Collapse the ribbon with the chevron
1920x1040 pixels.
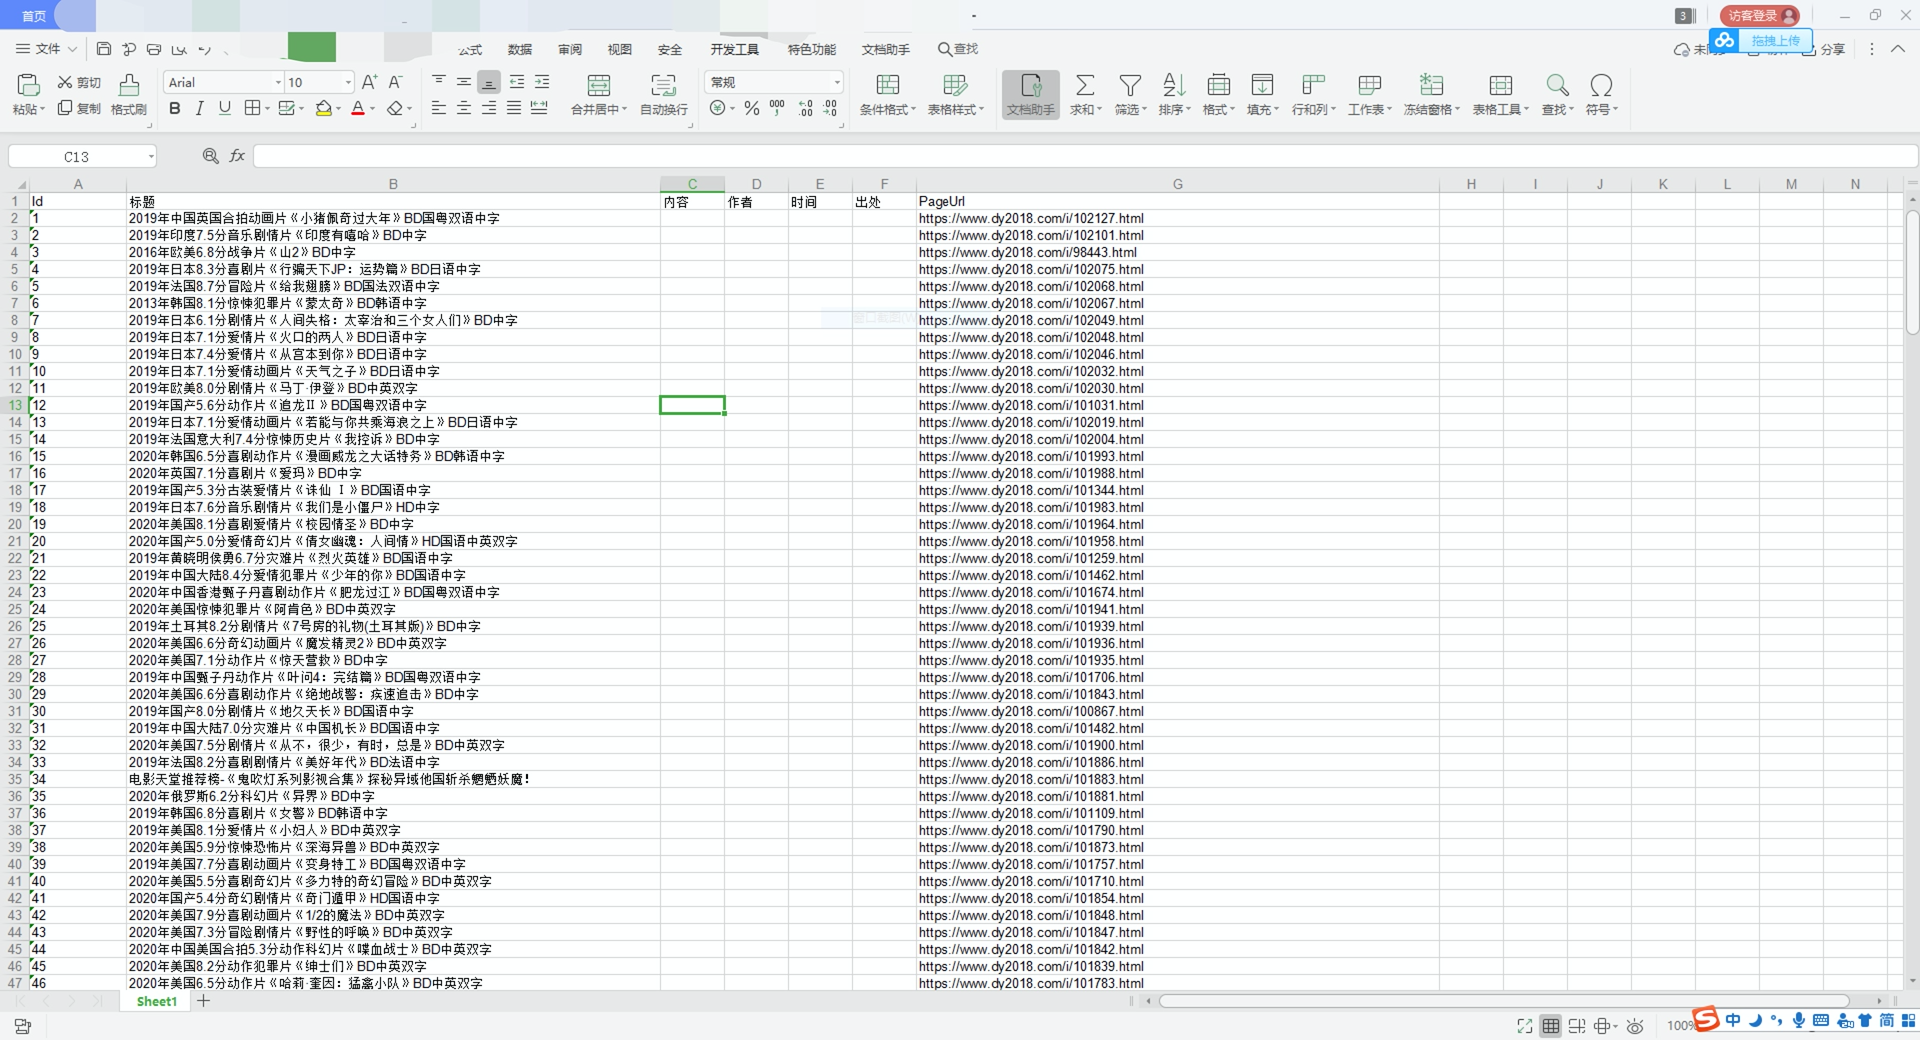[1897, 49]
